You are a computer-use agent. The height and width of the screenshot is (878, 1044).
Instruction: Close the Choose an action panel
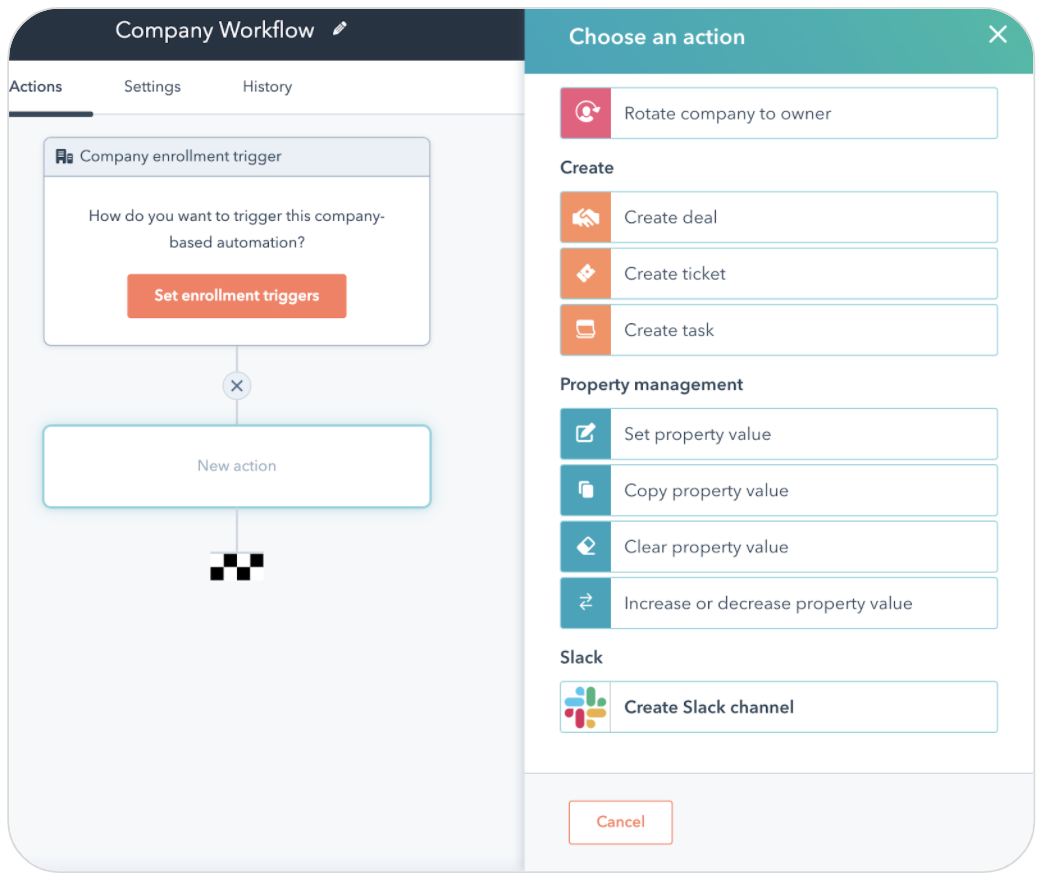(997, 35)
